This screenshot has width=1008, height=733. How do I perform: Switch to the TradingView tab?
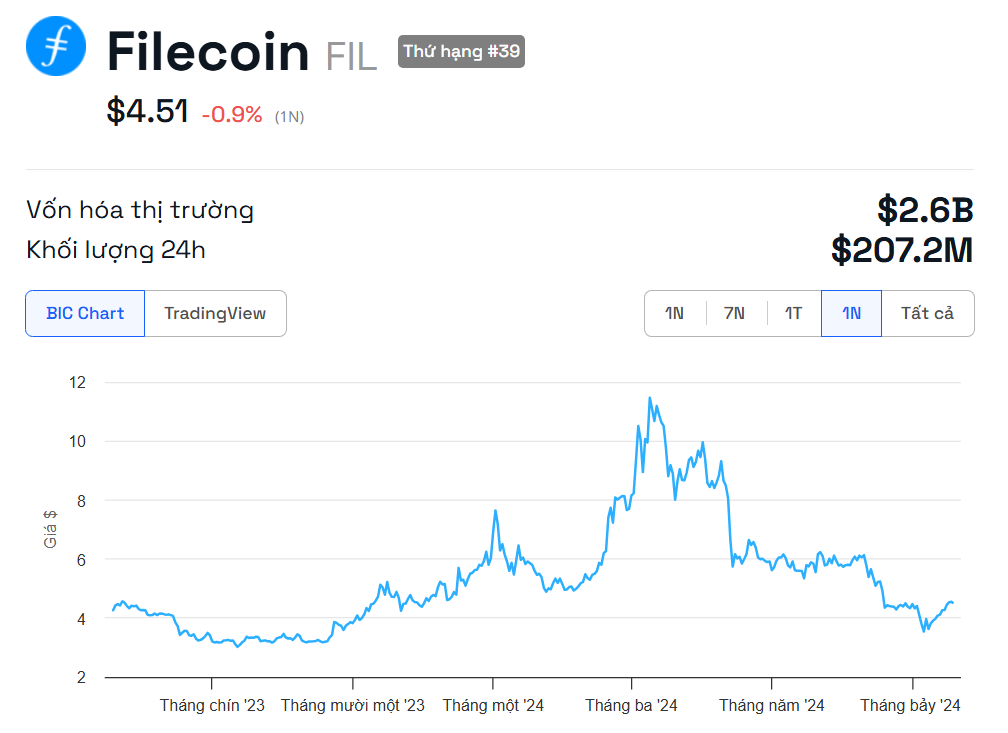click(215, 313)
